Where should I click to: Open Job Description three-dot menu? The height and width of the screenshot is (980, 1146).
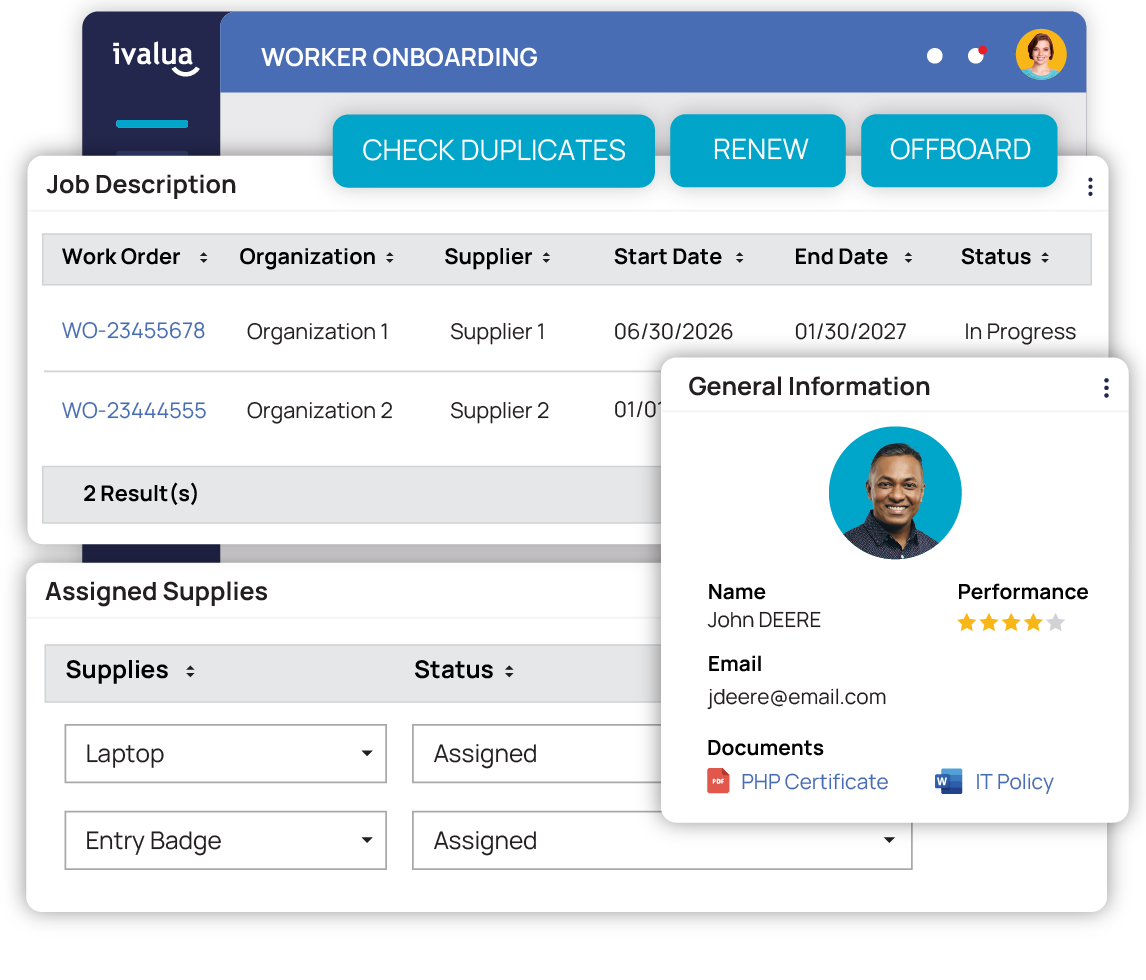[1090, 186]
